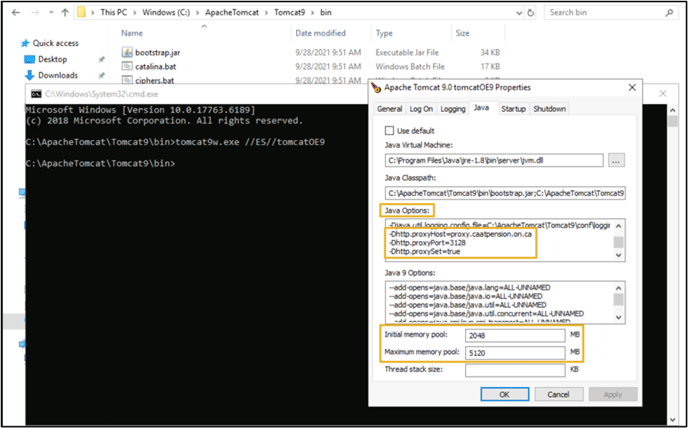
Task: Click the Maximum memory pool field
Action: [x=515, y=353]
